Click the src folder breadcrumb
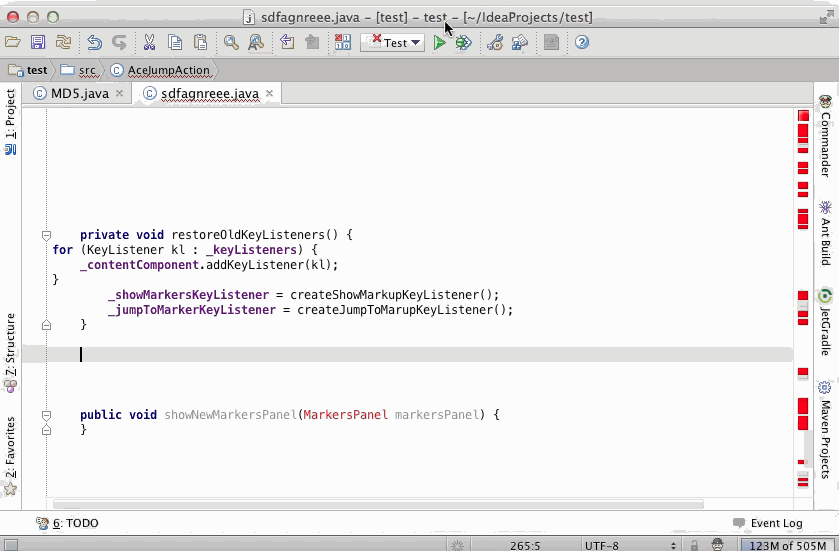 point(78,70)
